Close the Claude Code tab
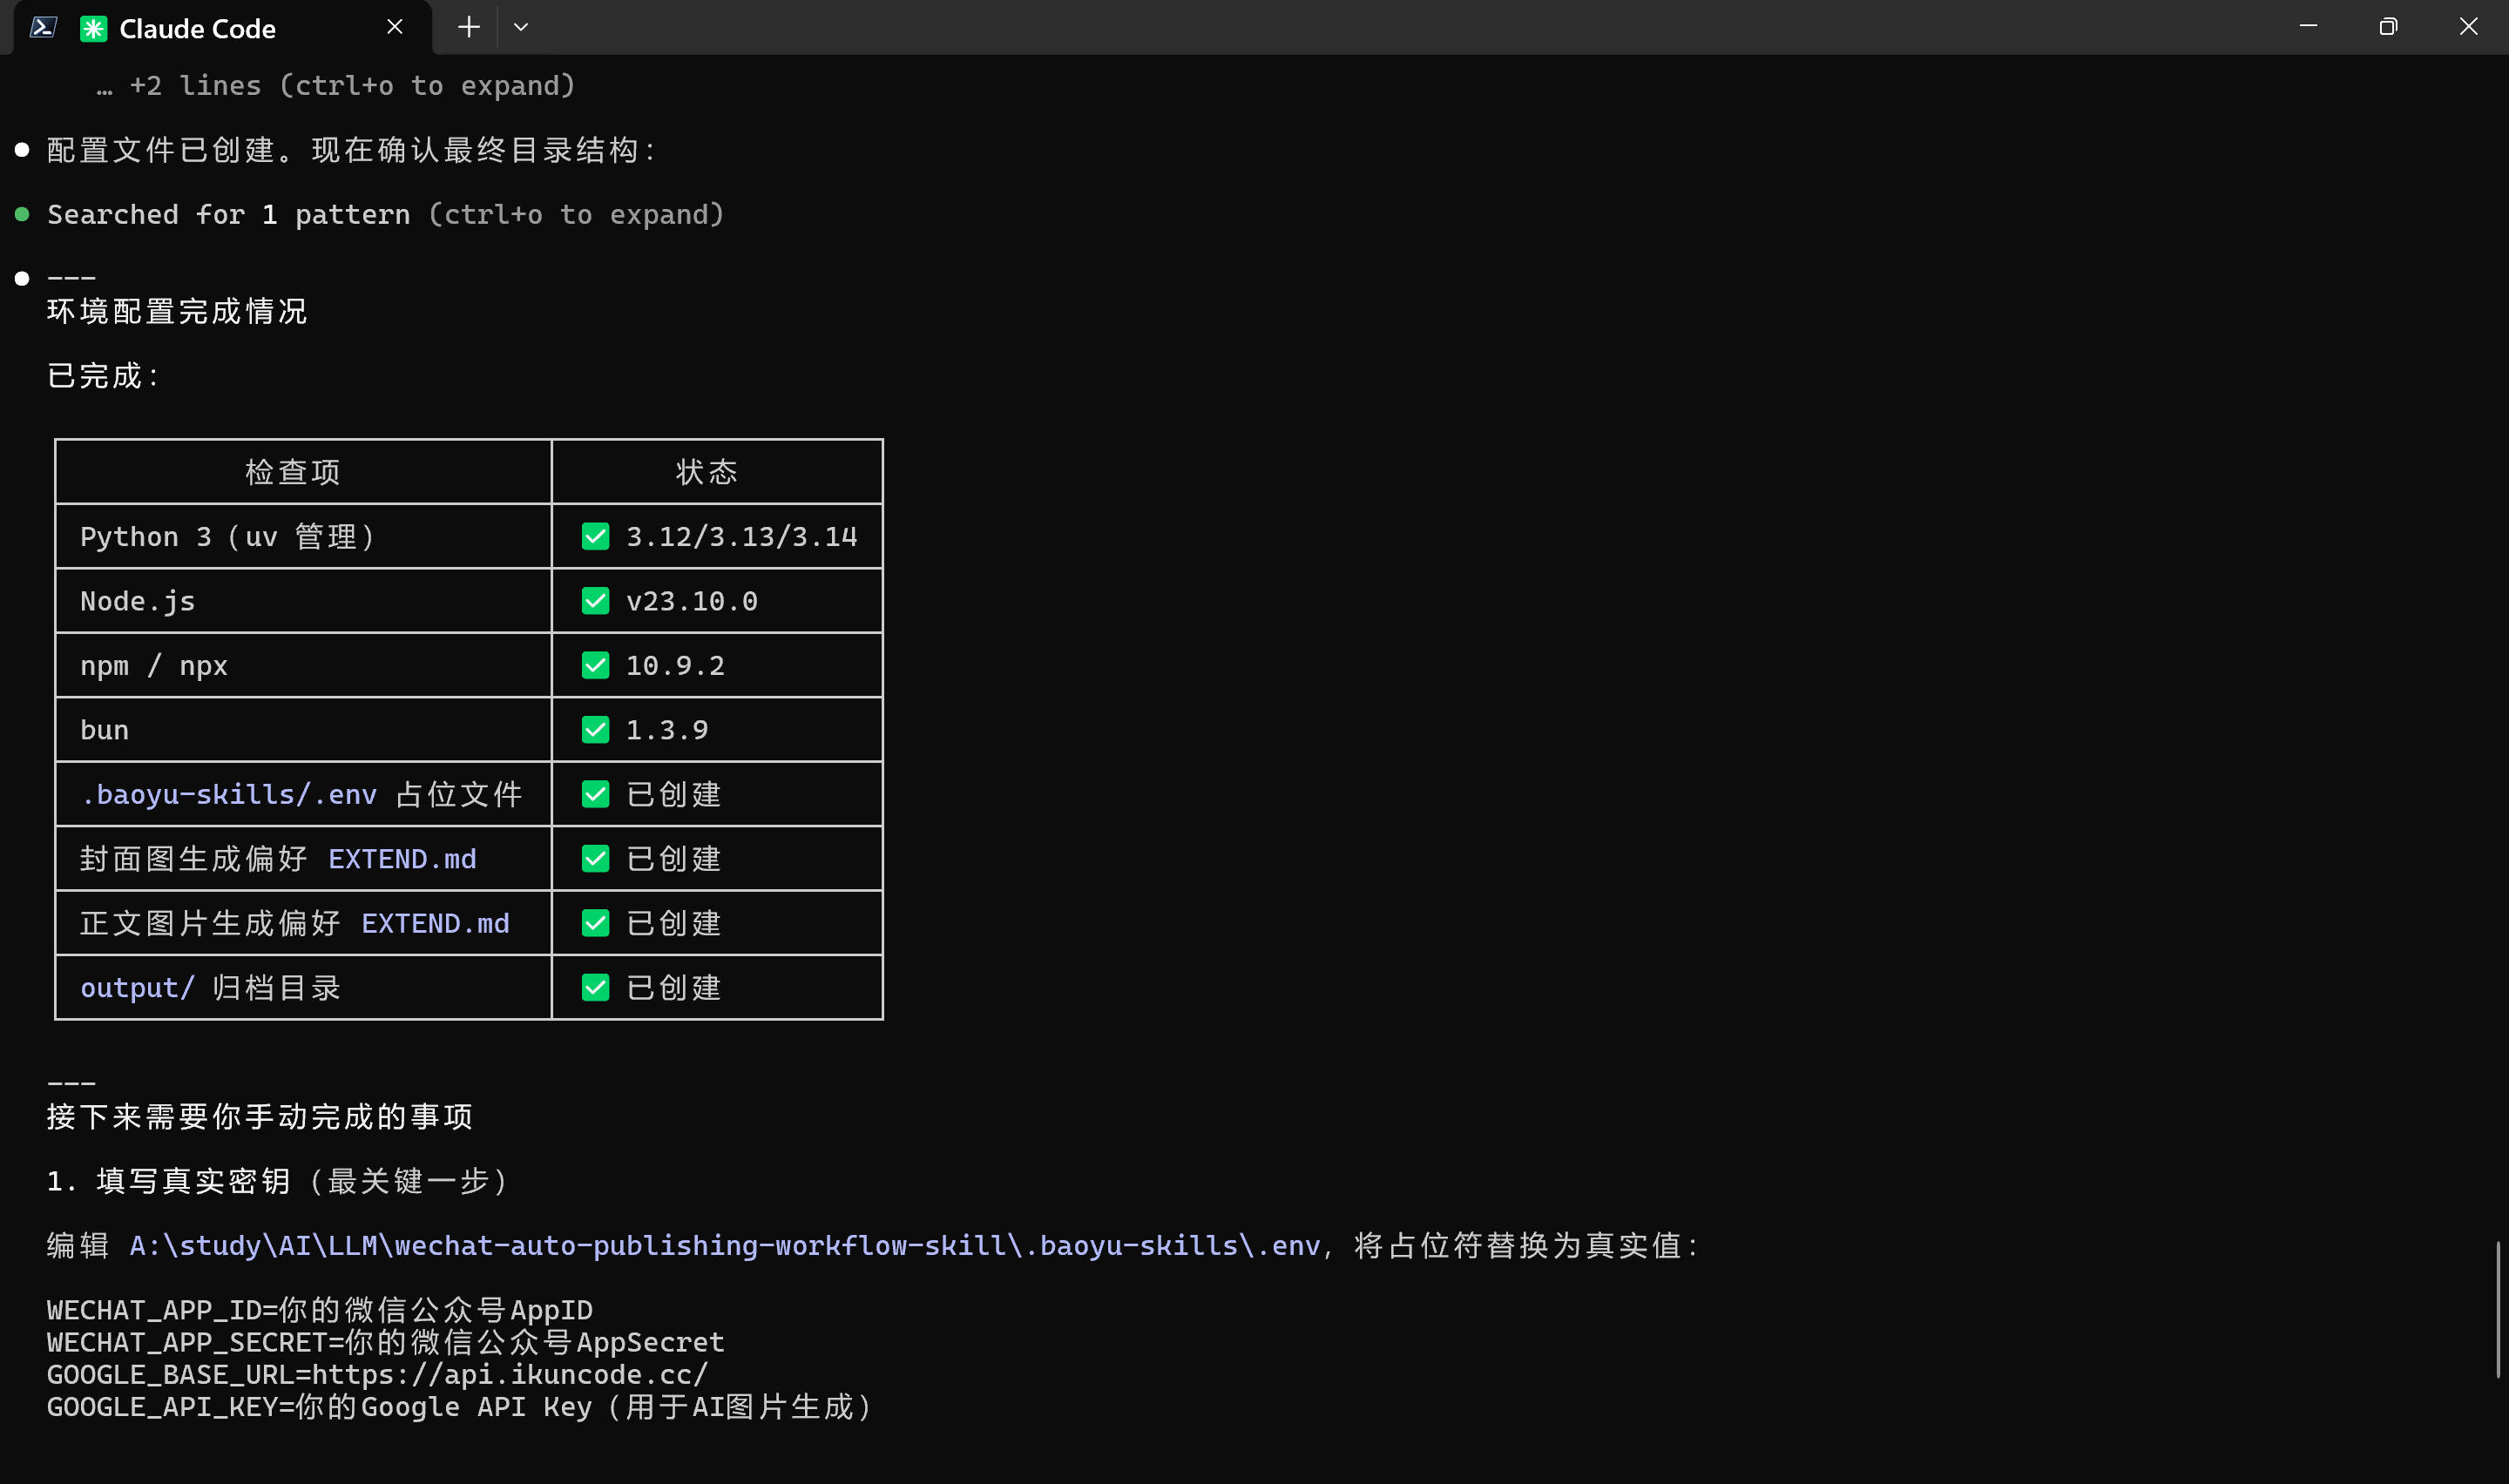The image size is (2509, 1484). click(x=395, y=27)
